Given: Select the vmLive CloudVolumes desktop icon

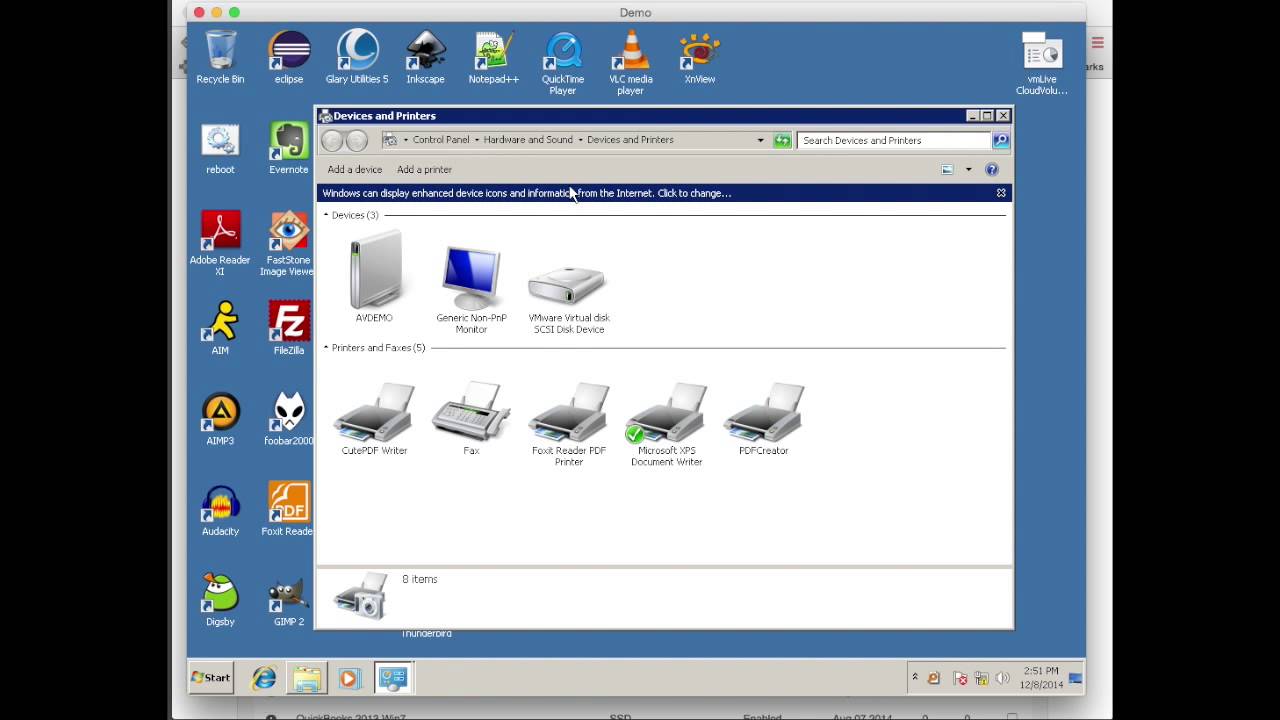Looking at the screenshot, I should [x=1041, y=63].
